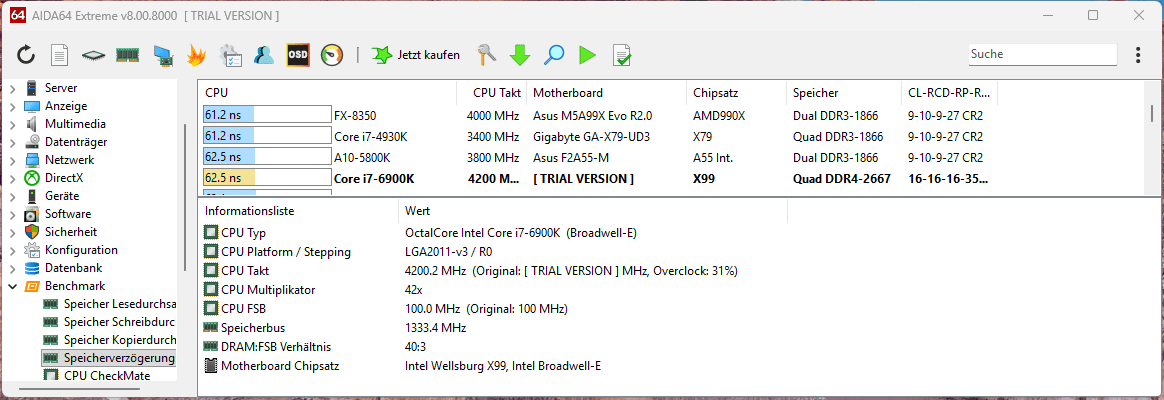1164x400 pixels.
Task: Click the i7-6900K 62.5 ns bar
Action: coord(267,178)
